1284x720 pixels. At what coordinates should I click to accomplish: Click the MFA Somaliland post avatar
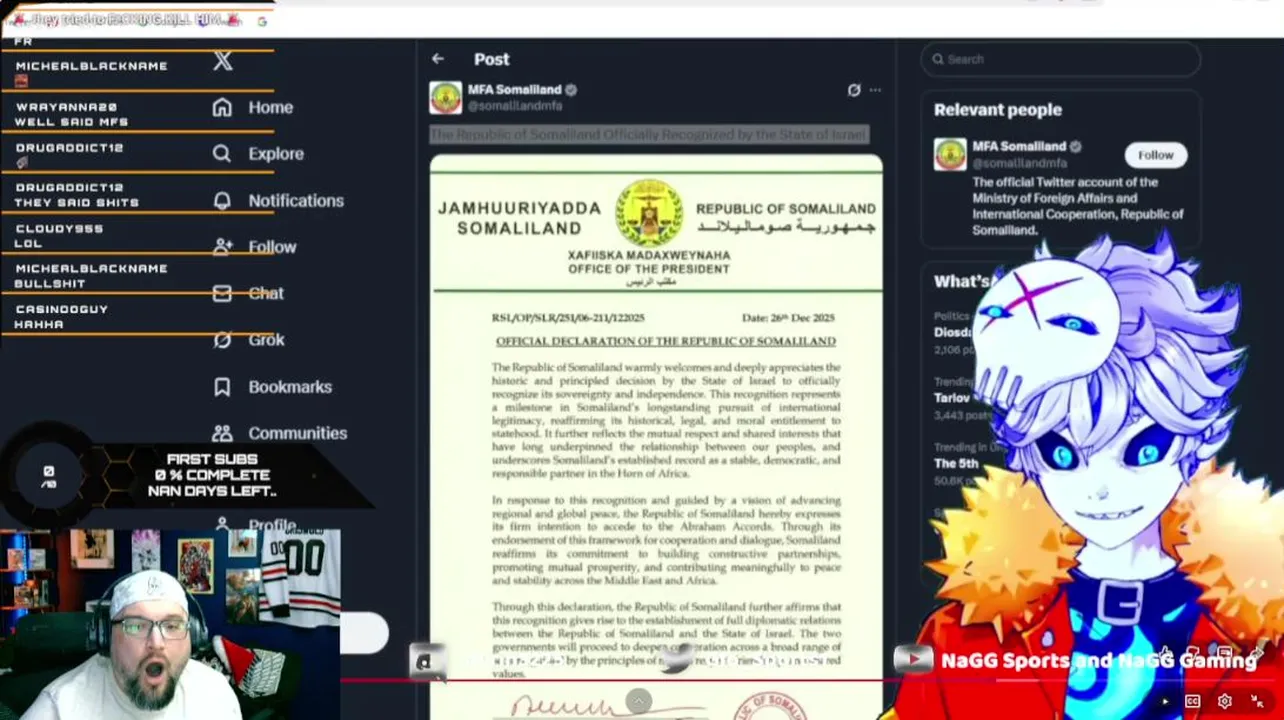tap(445, 97)
